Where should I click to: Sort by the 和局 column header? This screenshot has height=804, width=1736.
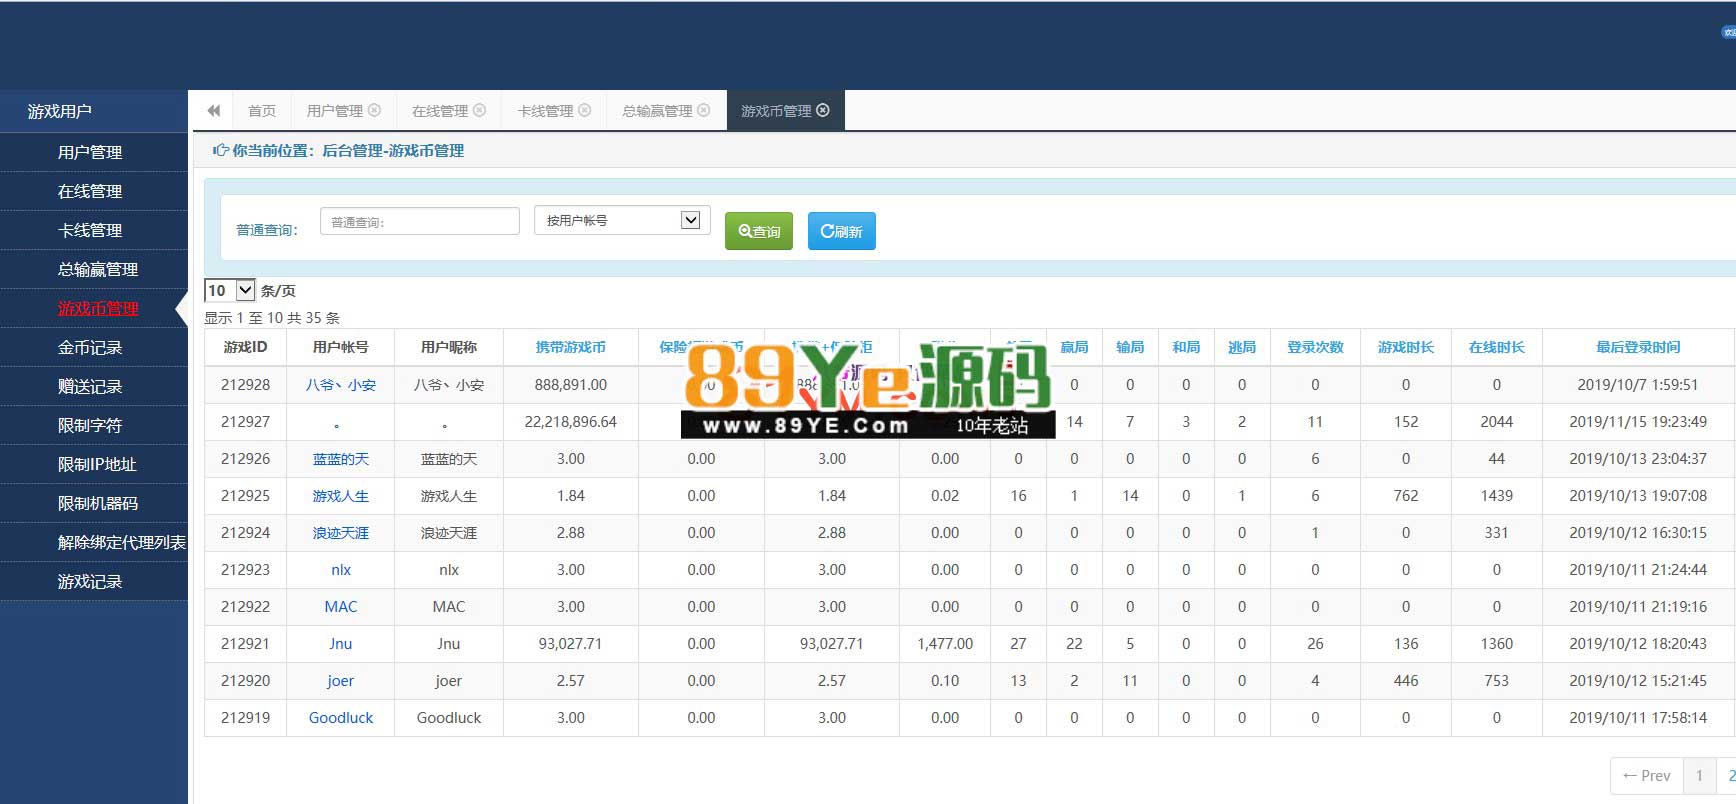pos(1186,347)
